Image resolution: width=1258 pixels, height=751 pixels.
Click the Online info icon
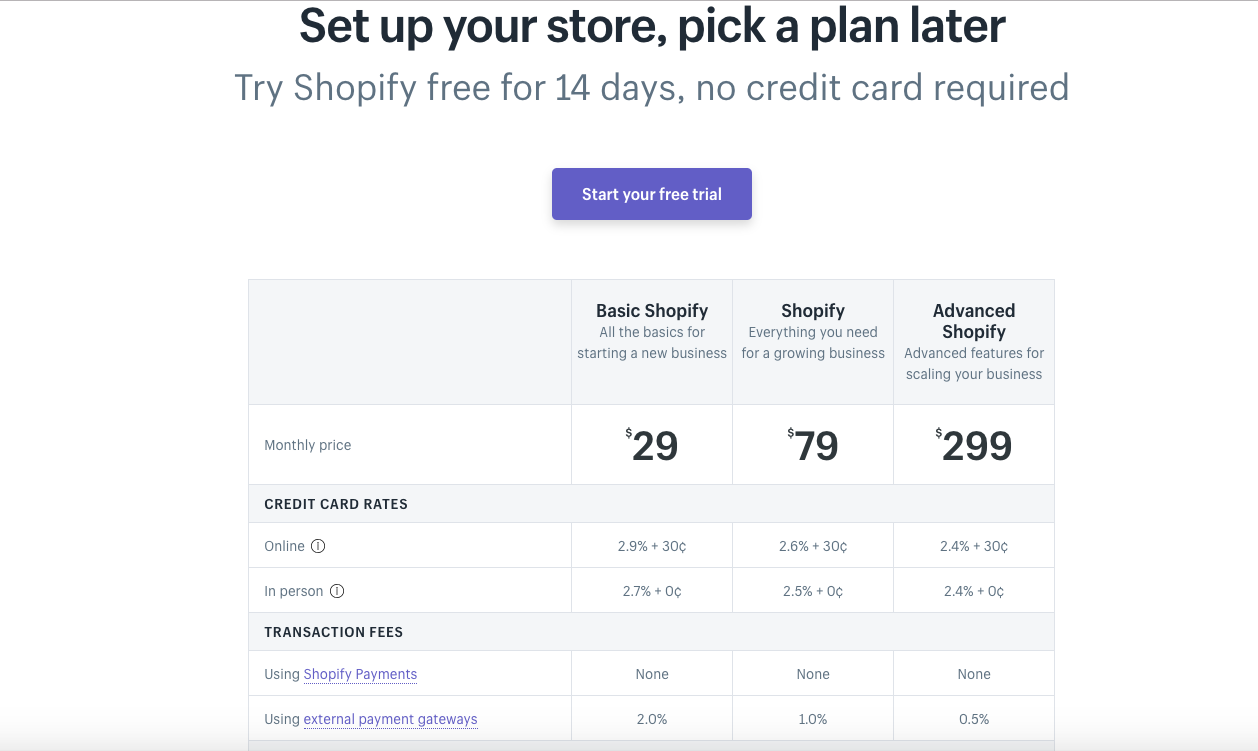(x=318, y=546)
